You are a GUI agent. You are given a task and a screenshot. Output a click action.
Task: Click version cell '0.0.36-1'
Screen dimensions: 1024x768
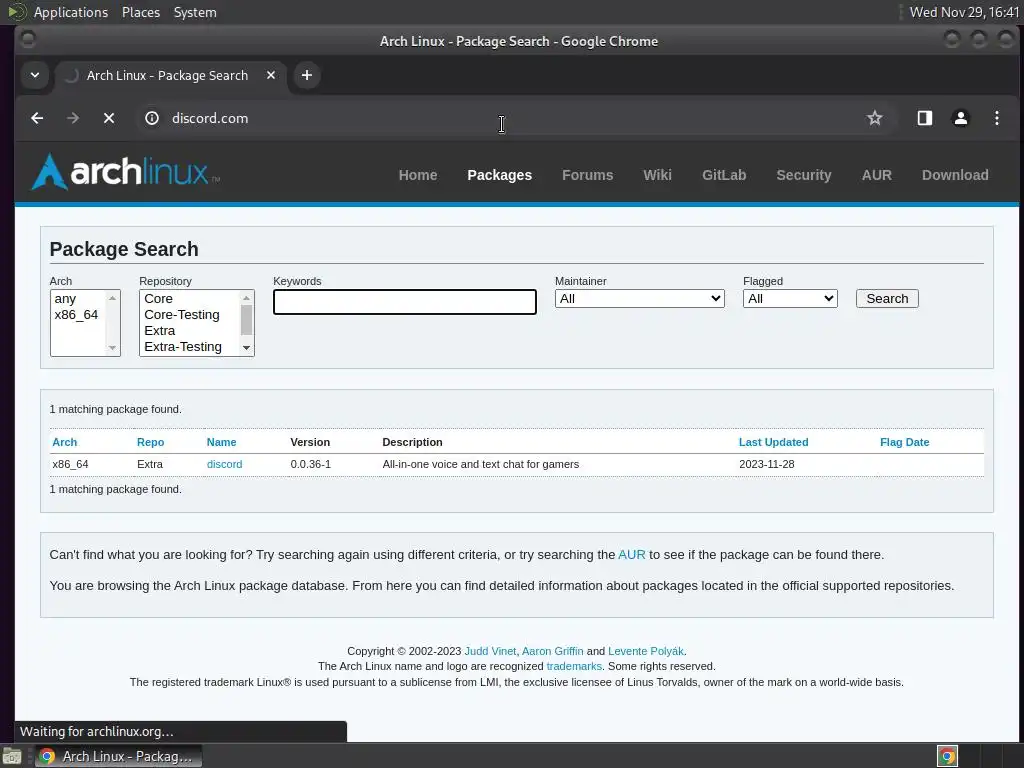click(x=310, y=464)
